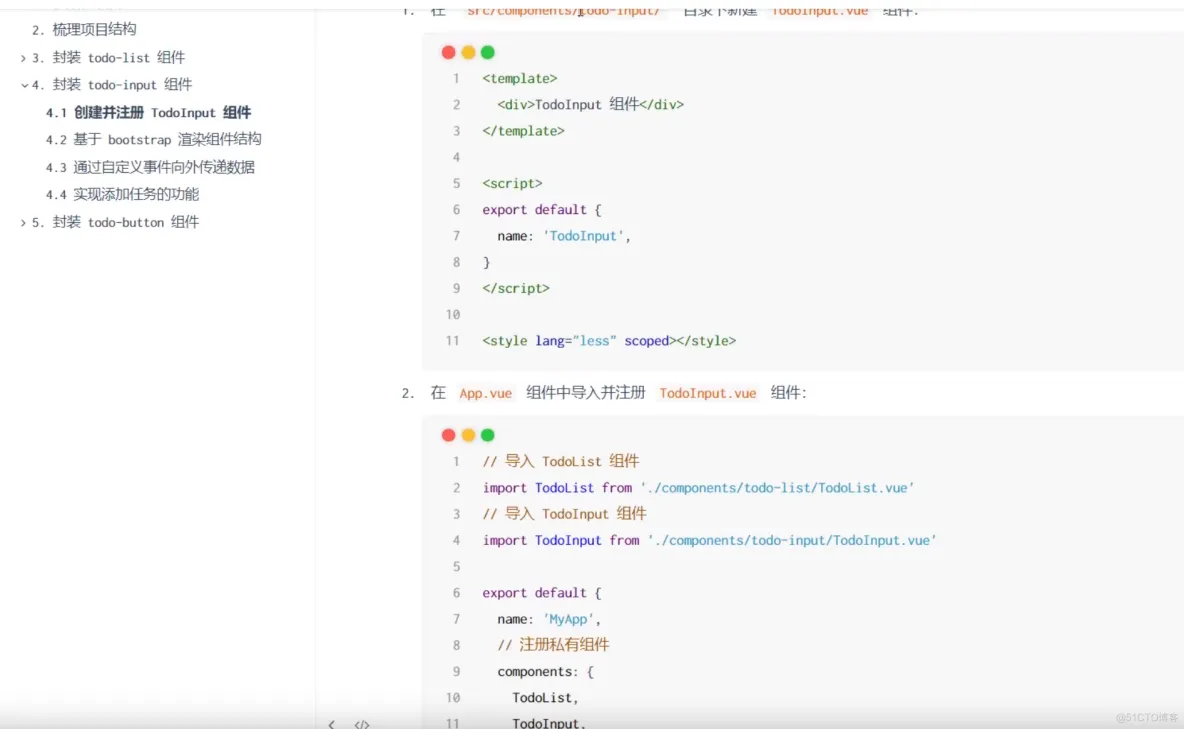The height and width of the screenshot is (729, 1184).
Task: Click the name: 'MyApp' code line
Action: pos(549,619)
